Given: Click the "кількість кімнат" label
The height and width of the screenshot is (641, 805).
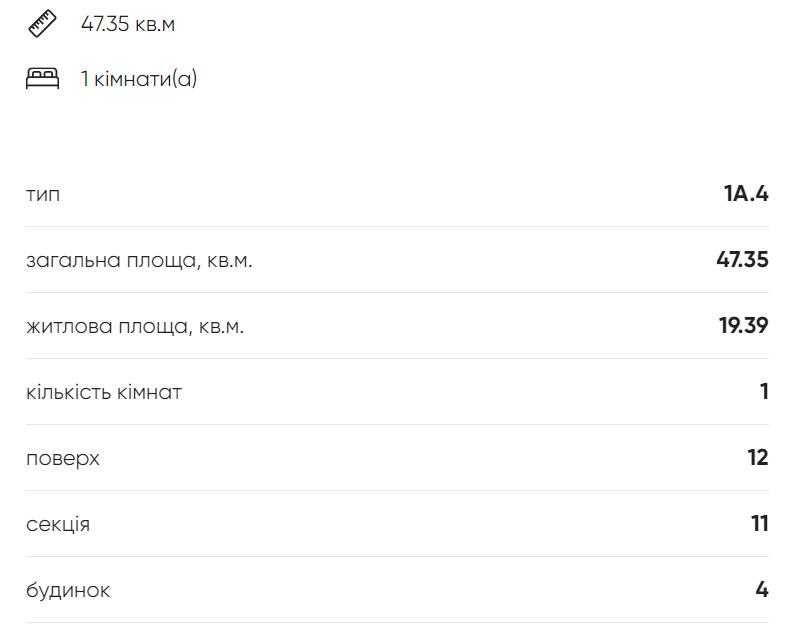Looking at the screenshot, I should point(104,392).
